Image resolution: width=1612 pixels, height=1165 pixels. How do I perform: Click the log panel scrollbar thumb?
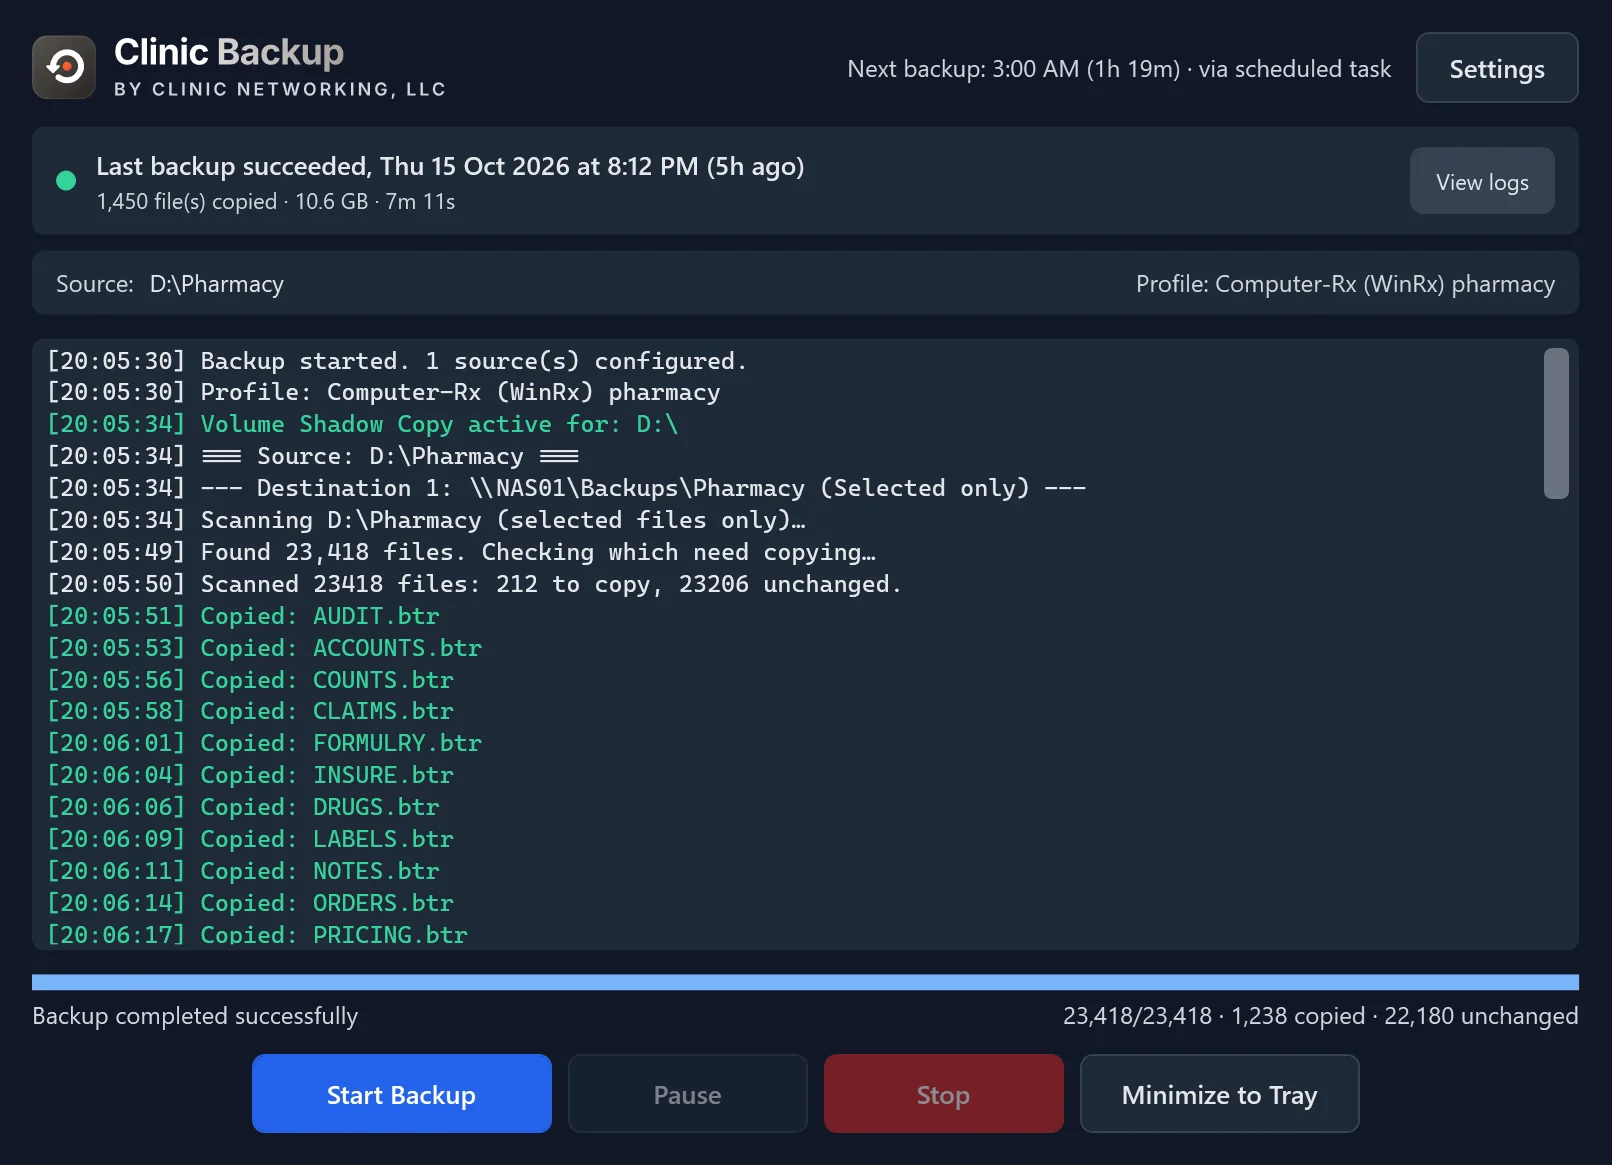(1556, 423)
